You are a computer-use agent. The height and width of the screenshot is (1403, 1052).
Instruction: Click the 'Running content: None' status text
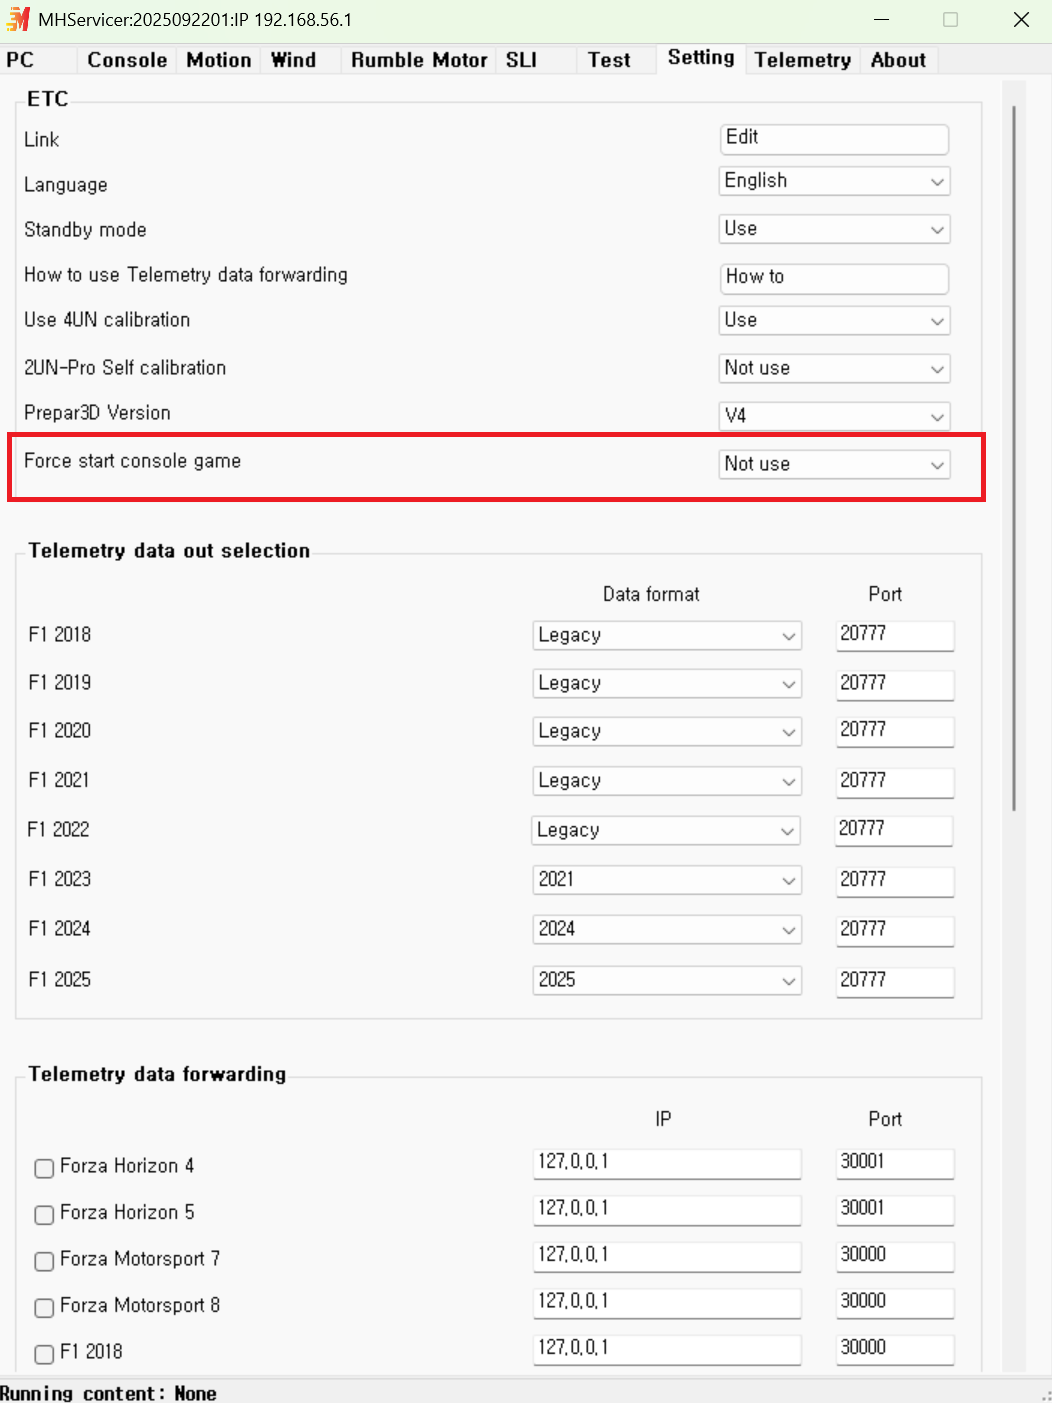108,1393
